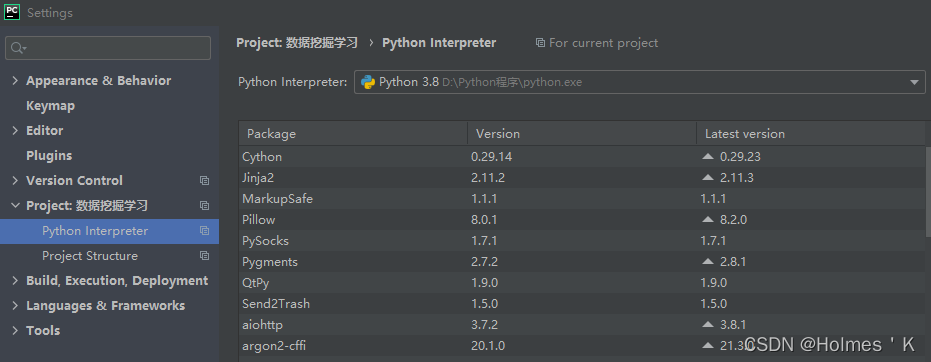Open the Keymap settings page
The image size is (931, 362).
tap(50, 106)
